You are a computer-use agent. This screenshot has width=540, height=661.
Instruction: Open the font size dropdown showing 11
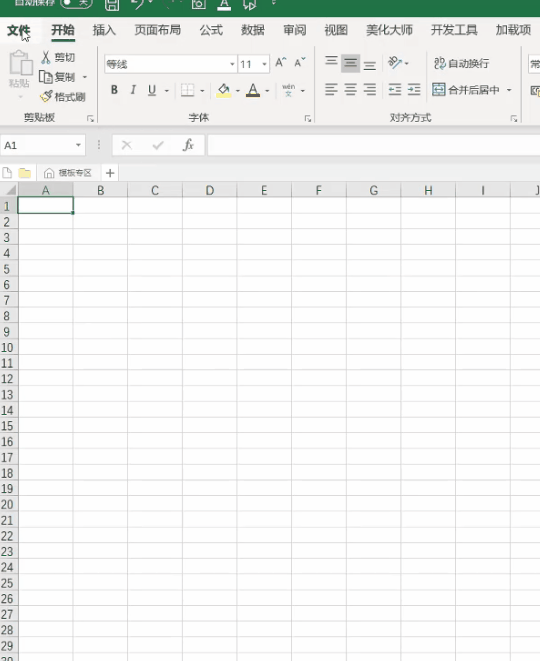point(264,64)
